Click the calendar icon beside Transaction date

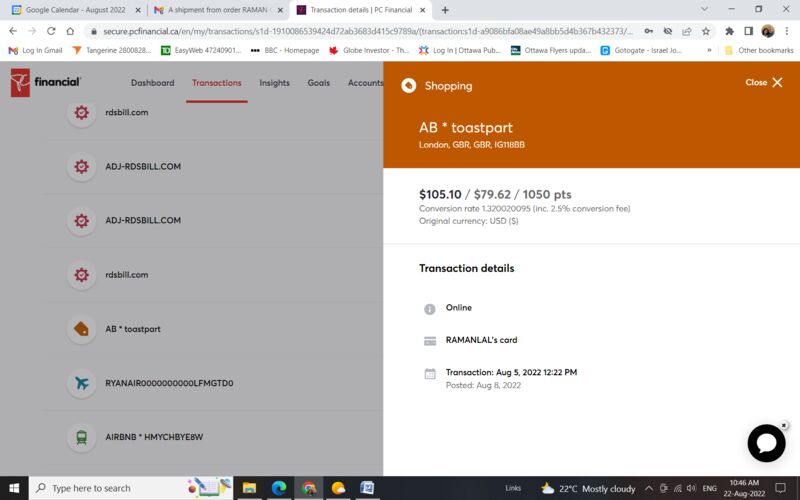click(430, 374)
